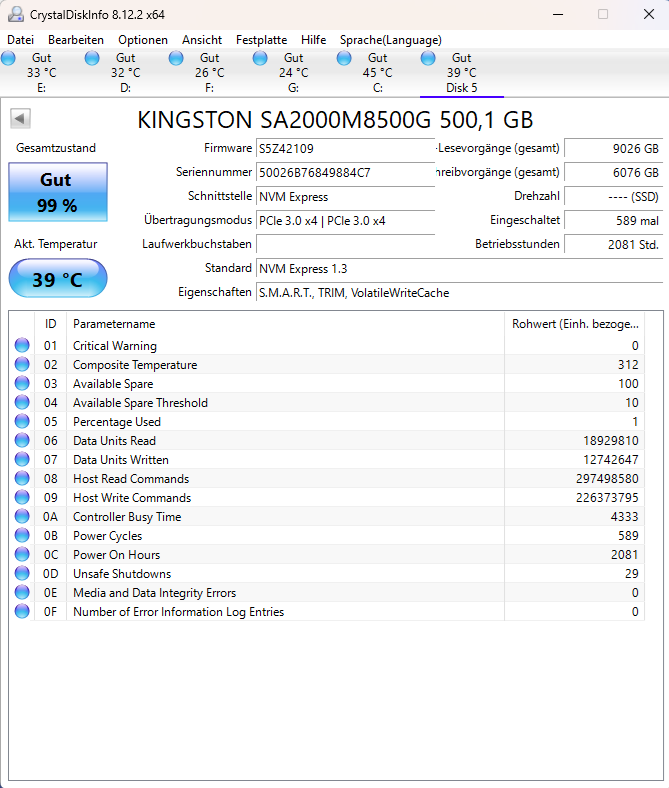The width and height of the screenshot is (669, 788).
Task: Select the Critical Warning row name
Action: click(x=115, y=346)
